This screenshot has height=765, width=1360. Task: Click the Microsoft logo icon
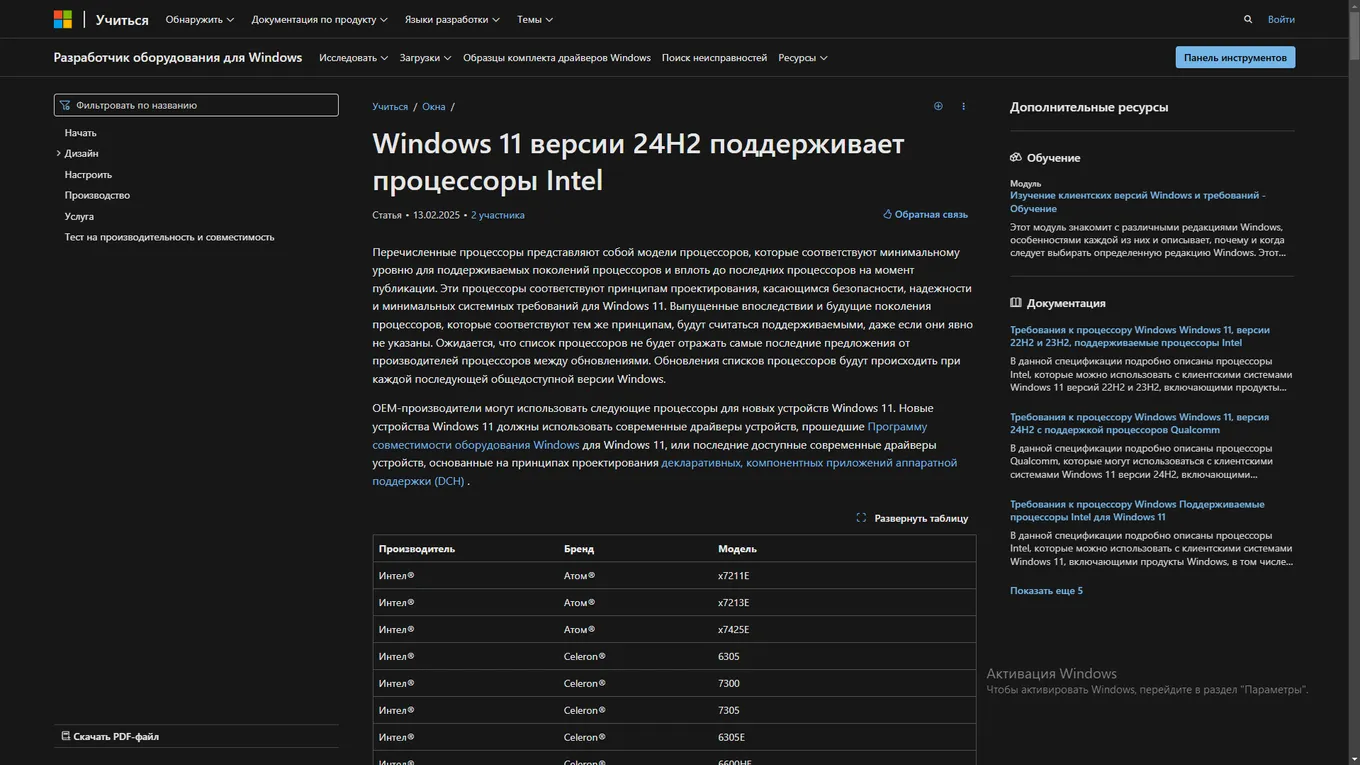click(x=62, y=19)
